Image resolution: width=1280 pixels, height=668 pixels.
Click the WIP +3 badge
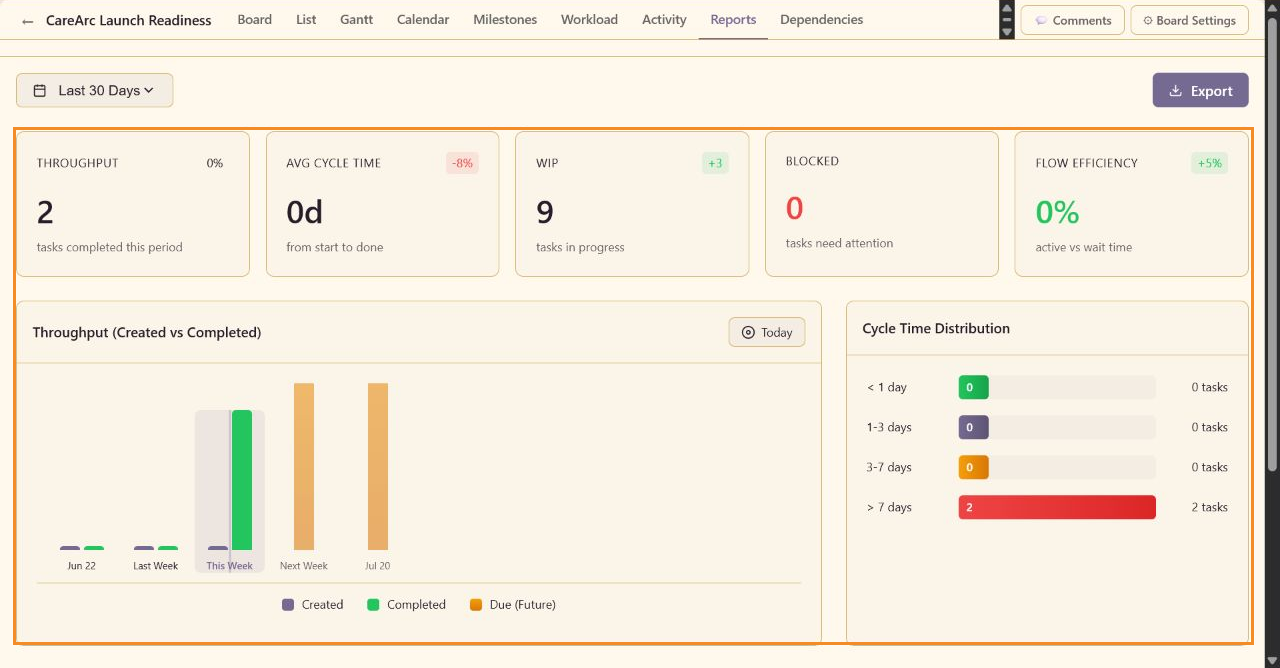point(715,163)
